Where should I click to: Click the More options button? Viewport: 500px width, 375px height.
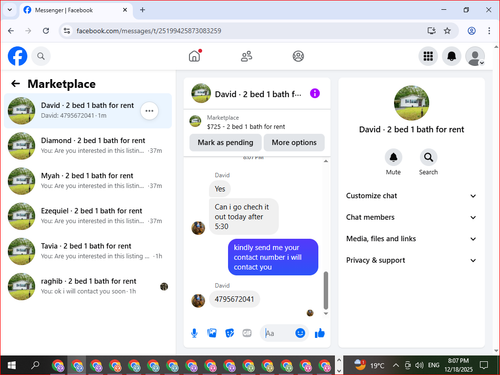pyautogui.click(x=294, y=142)
